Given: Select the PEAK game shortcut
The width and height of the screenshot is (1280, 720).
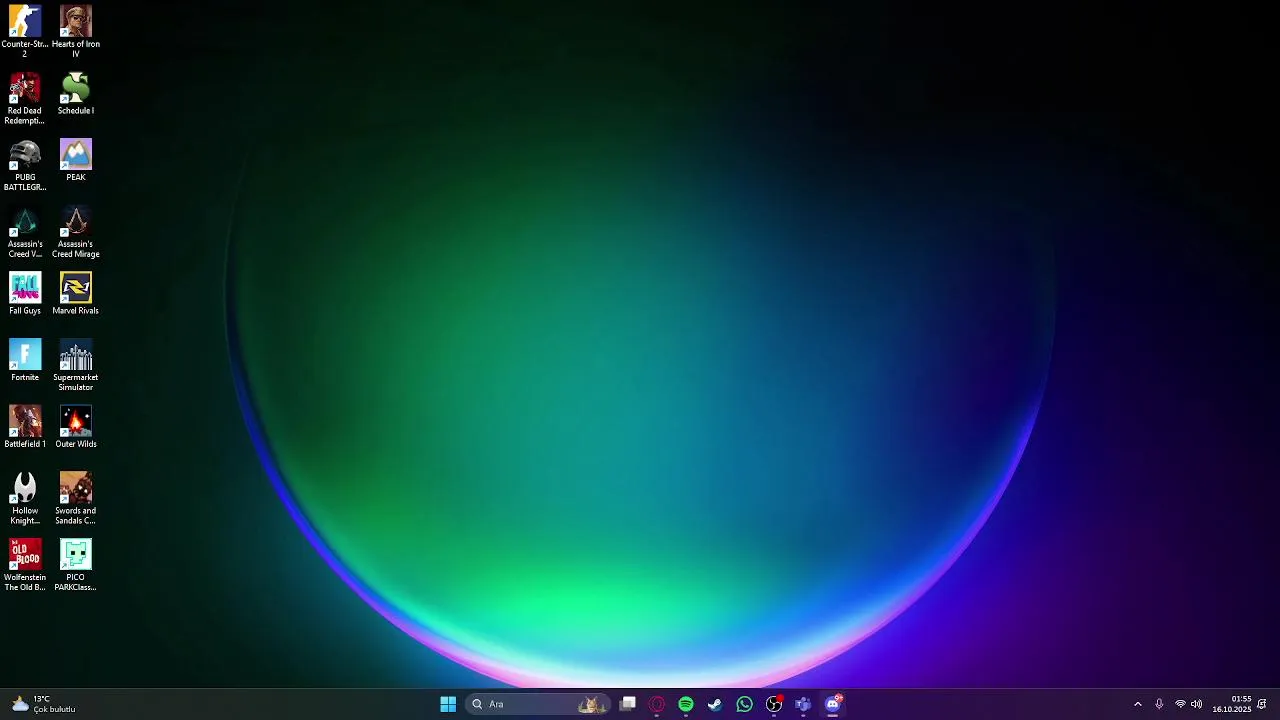Looking at the screenshot, I should 76,160.
